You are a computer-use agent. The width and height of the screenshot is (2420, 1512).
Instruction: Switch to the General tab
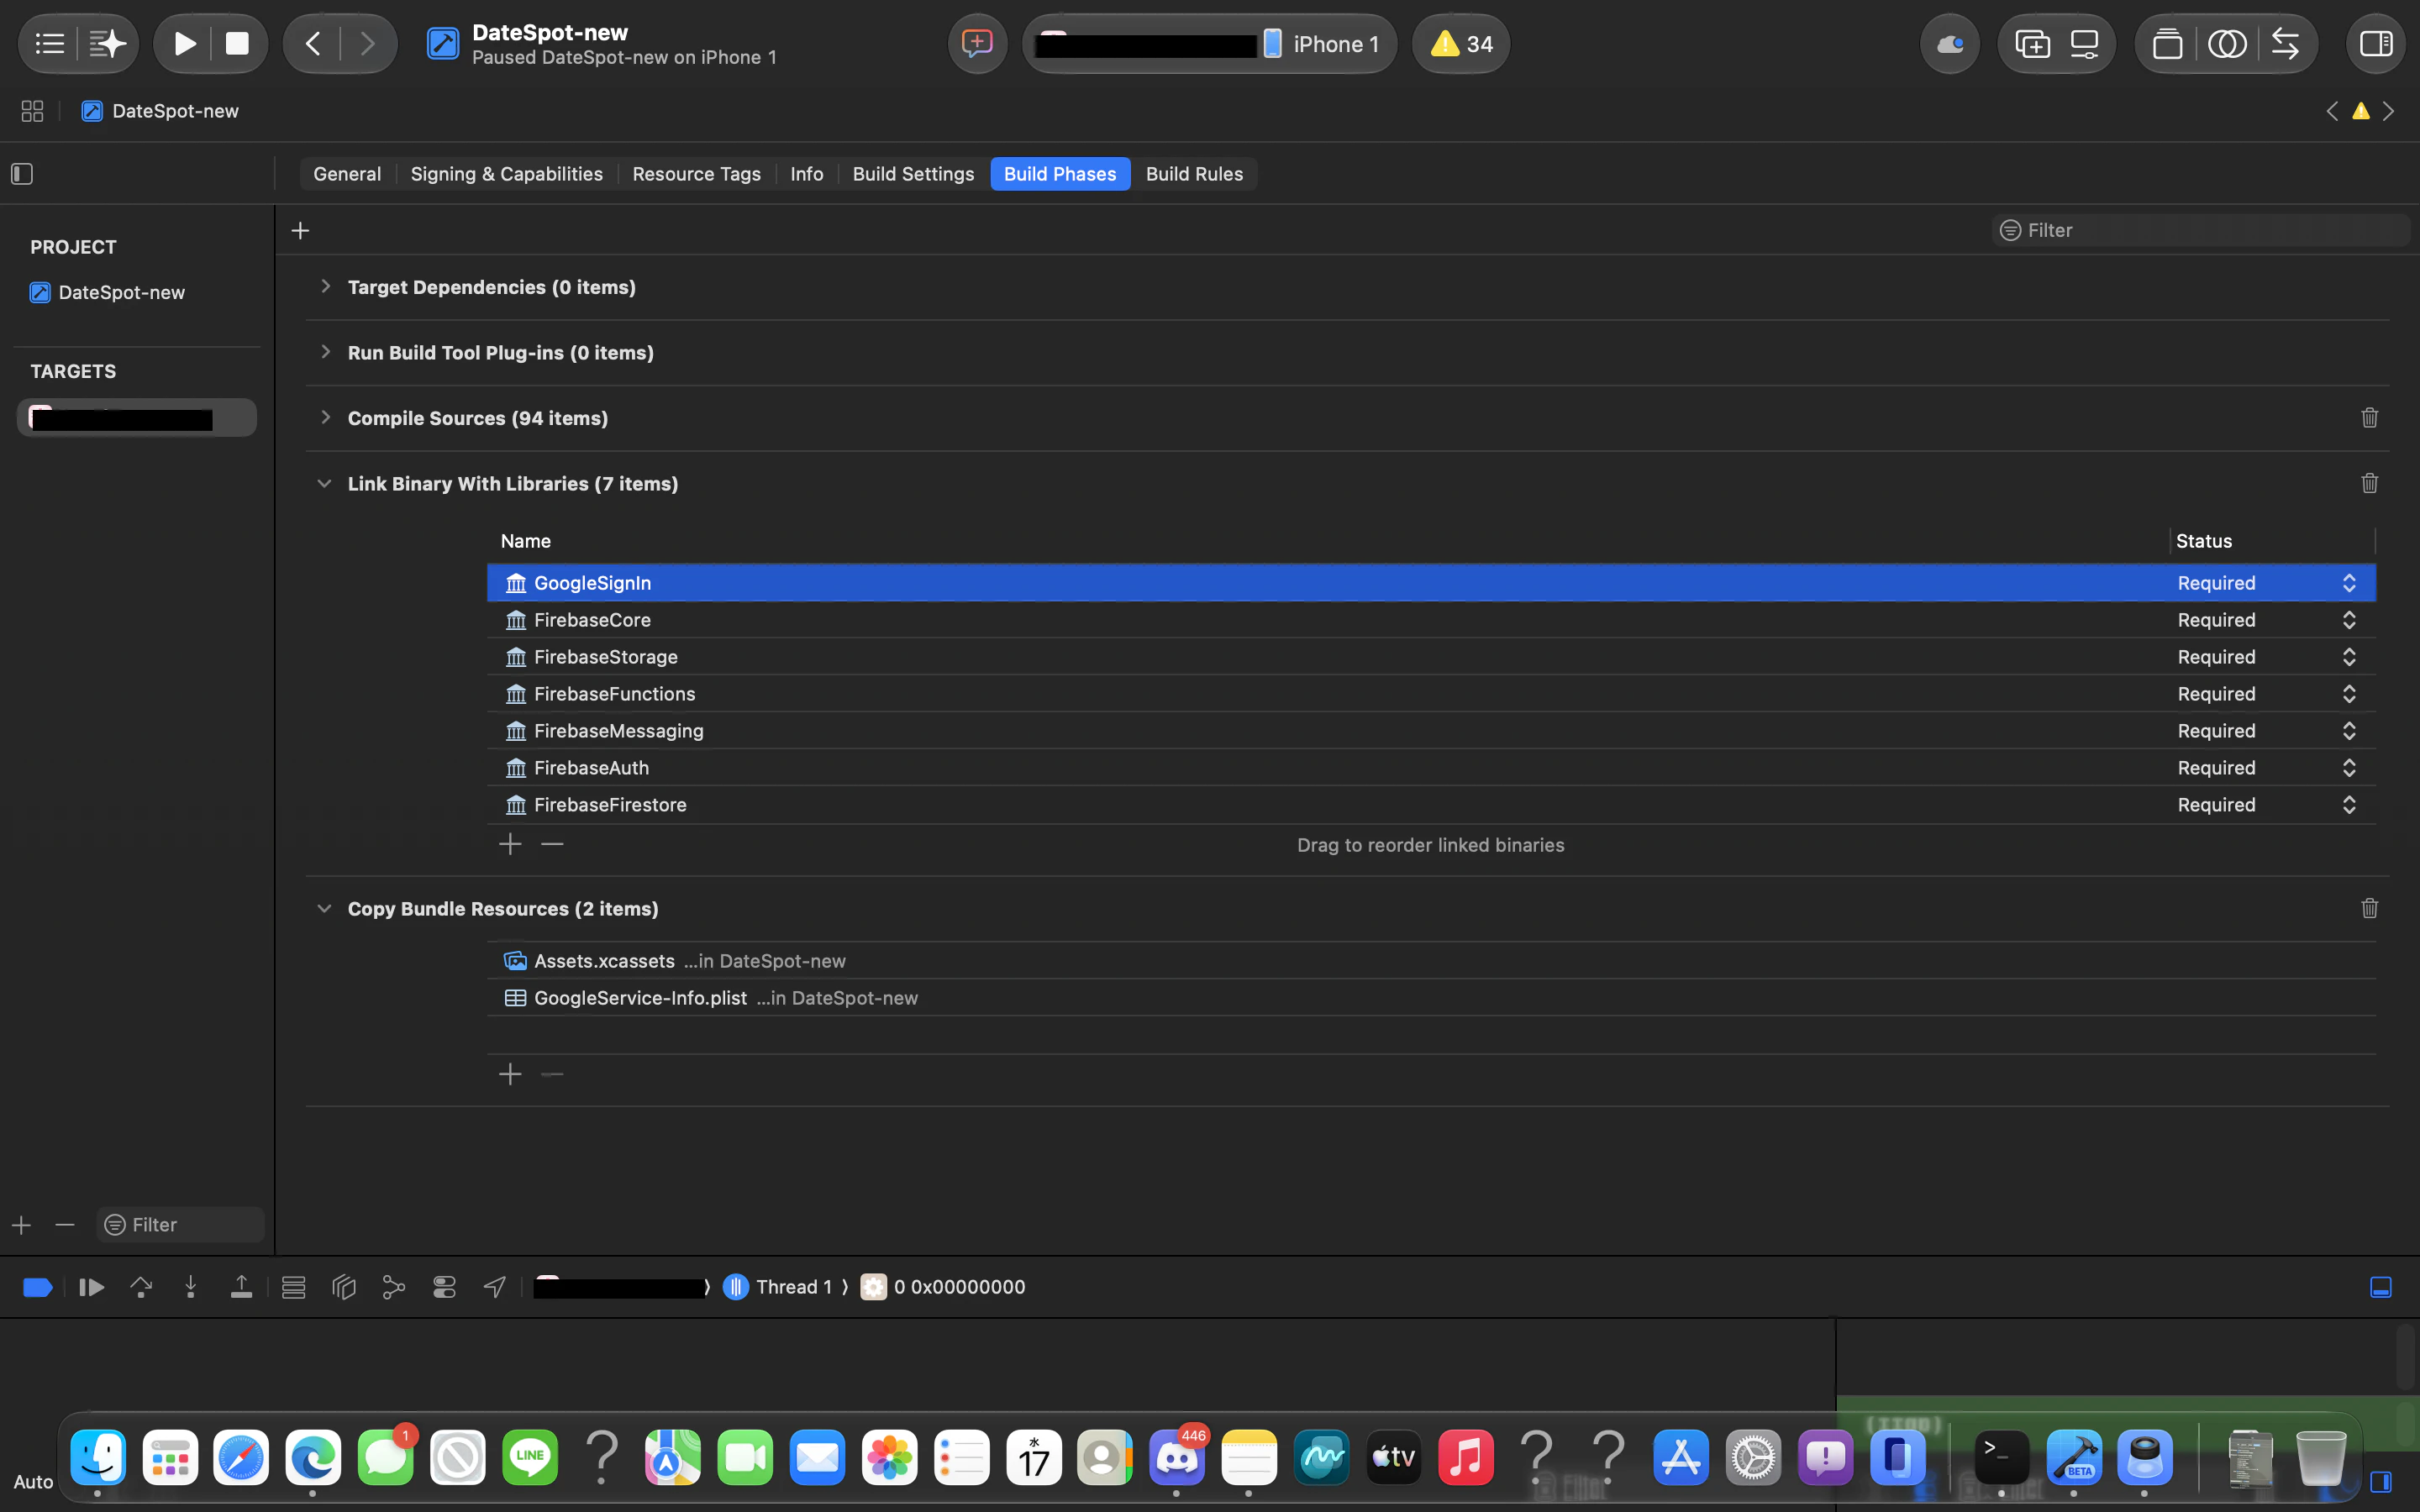click(x=347, y=174)
